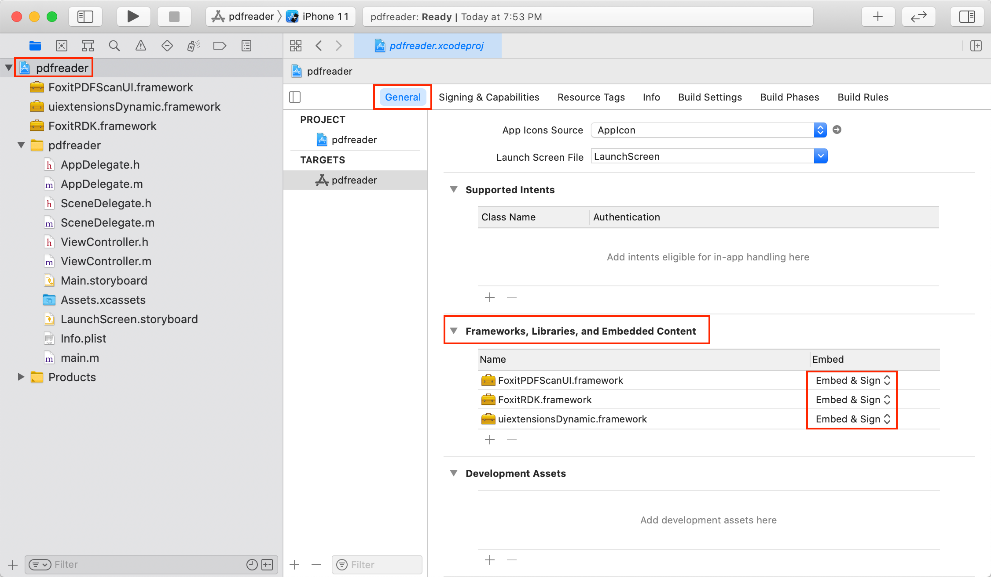This screenshot has height=577, width=991.
Task: Click the related items grid icon
Action: point(296,46)
